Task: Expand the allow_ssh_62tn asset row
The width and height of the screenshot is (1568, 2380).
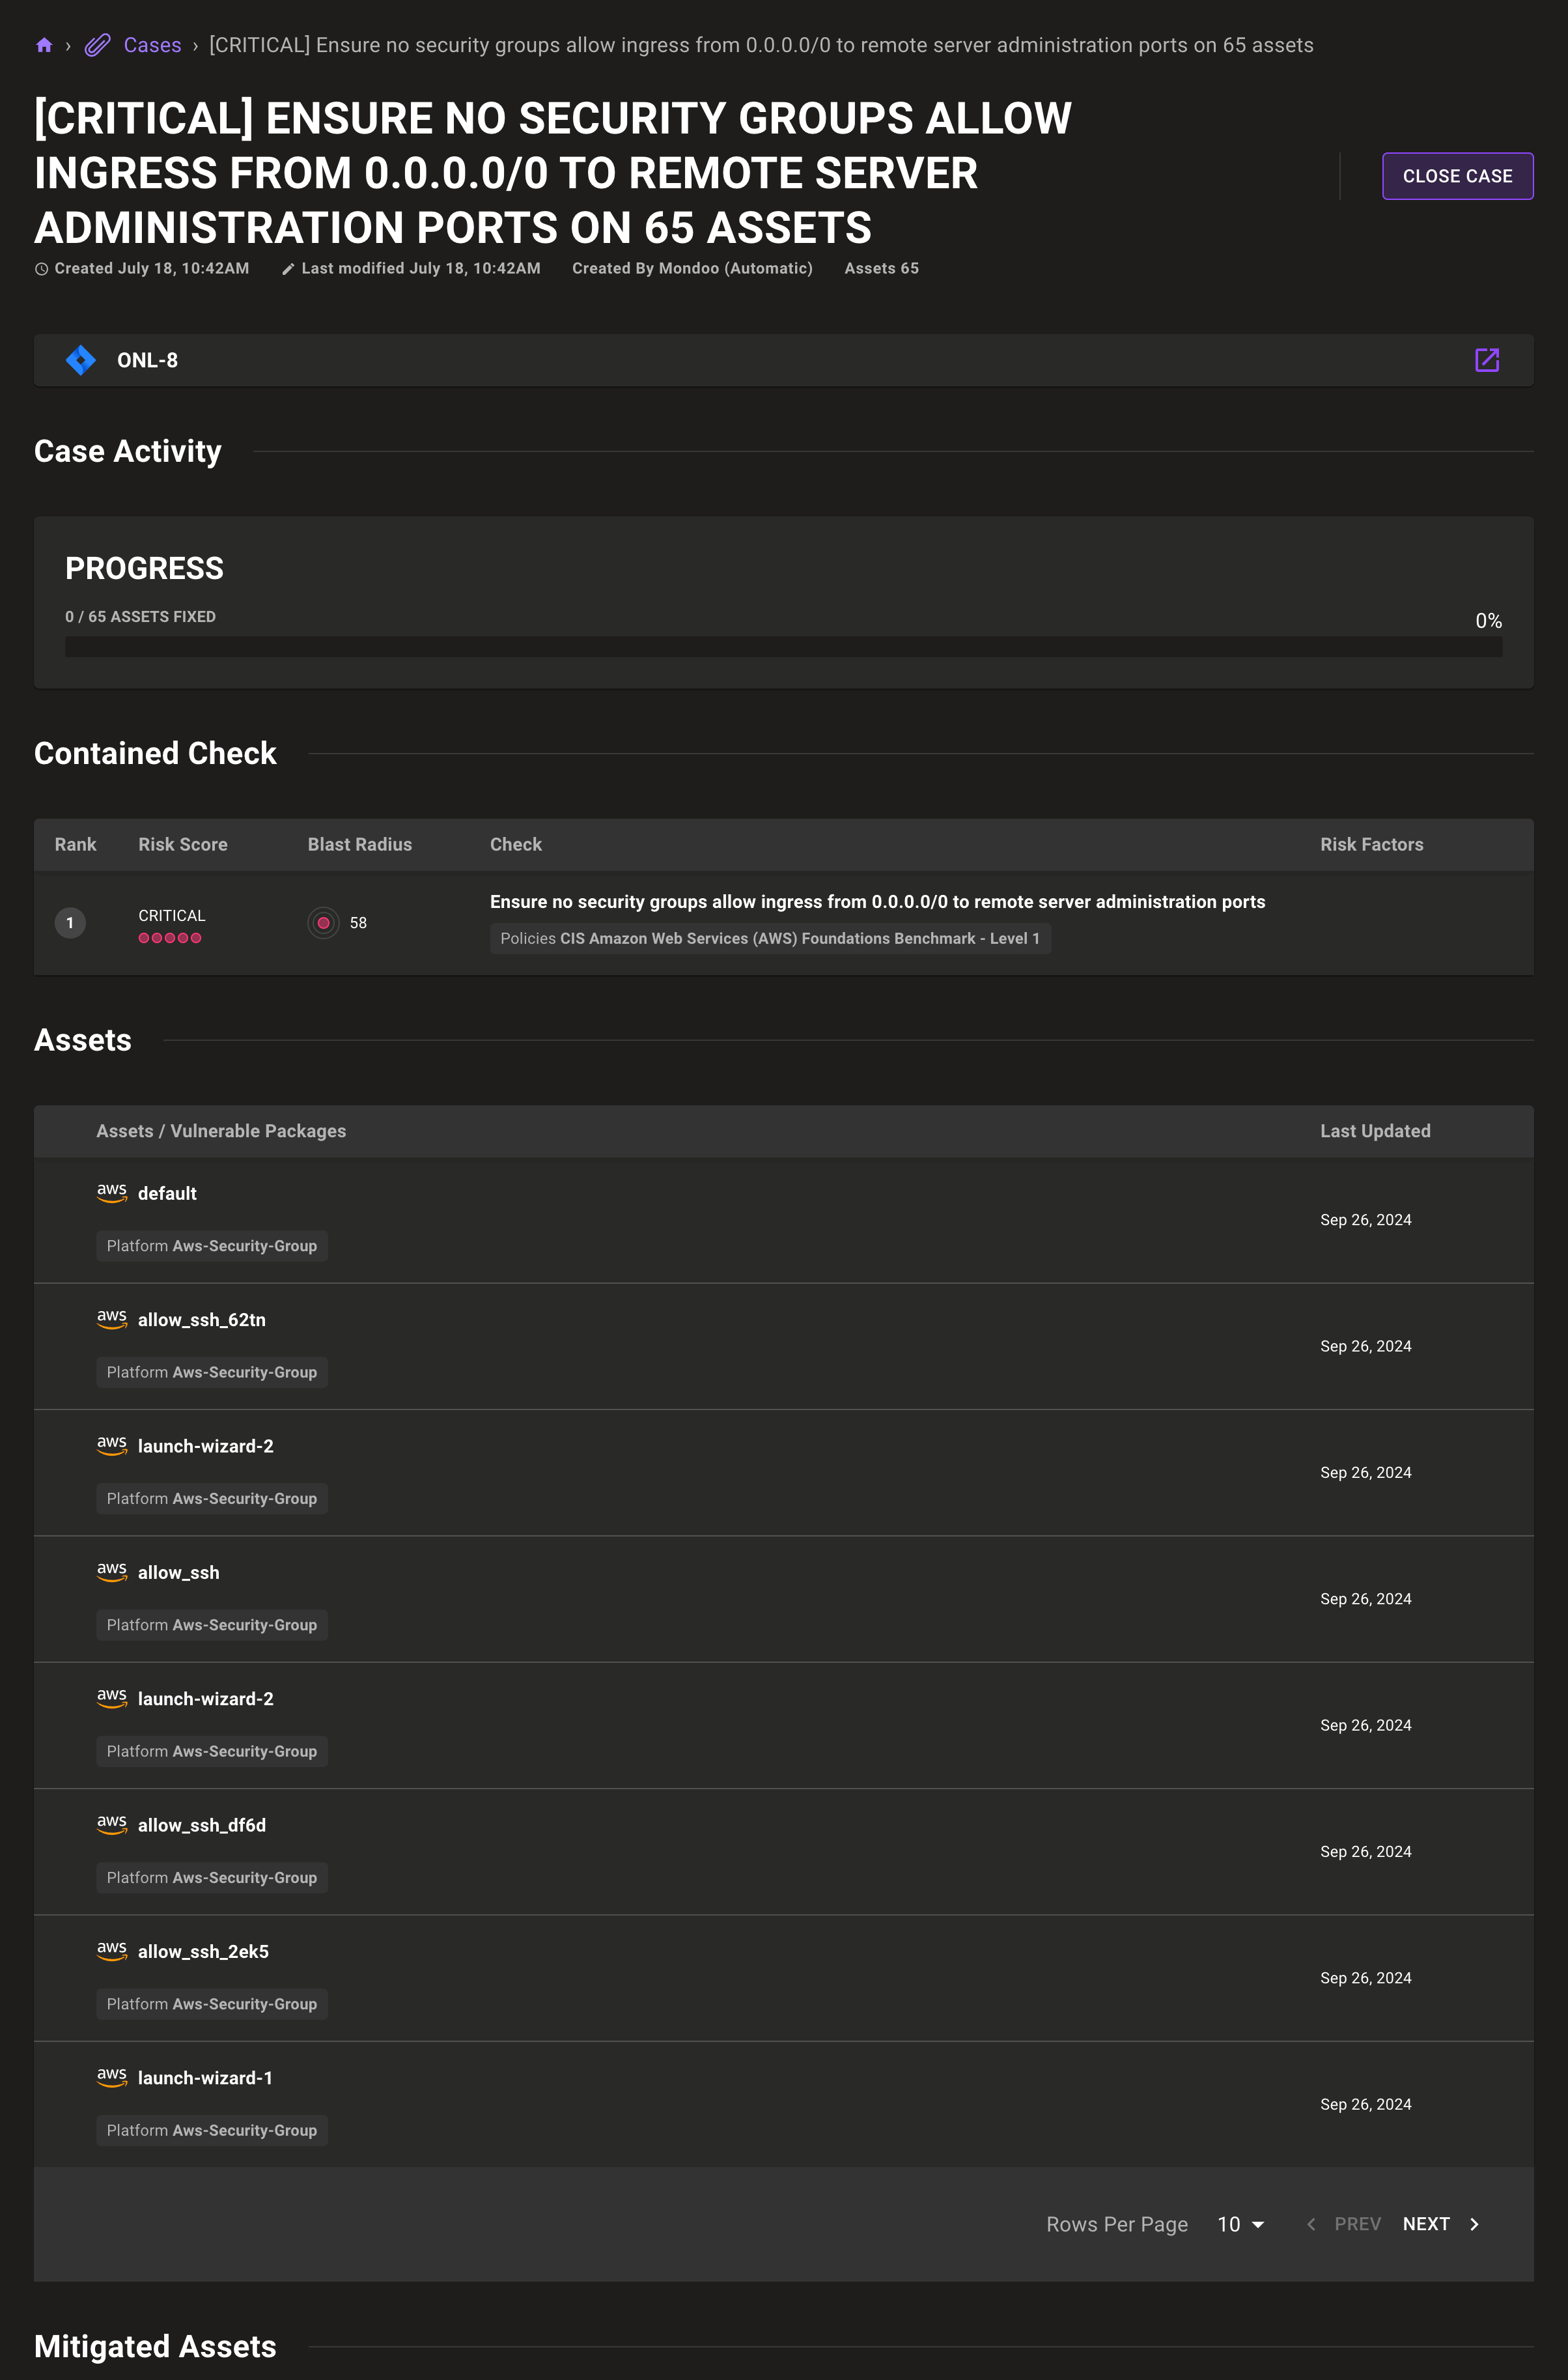Action: click(x=200, y=1320)
